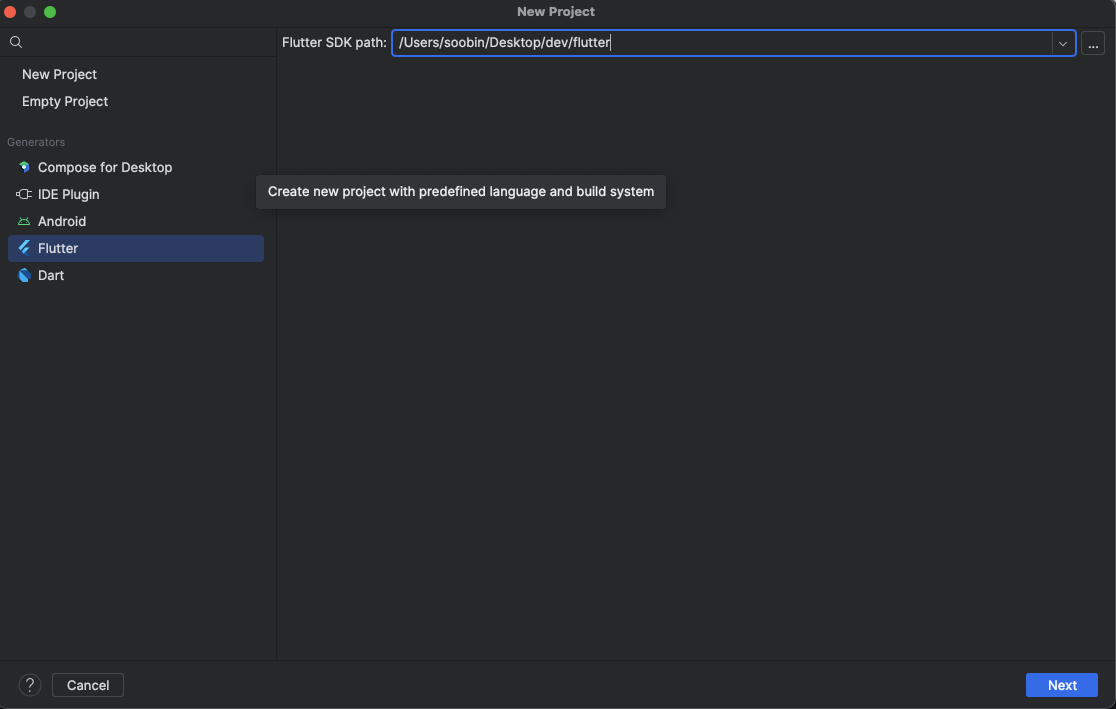
Task: Click the search magnifier icon
Action: pos(16,42)
